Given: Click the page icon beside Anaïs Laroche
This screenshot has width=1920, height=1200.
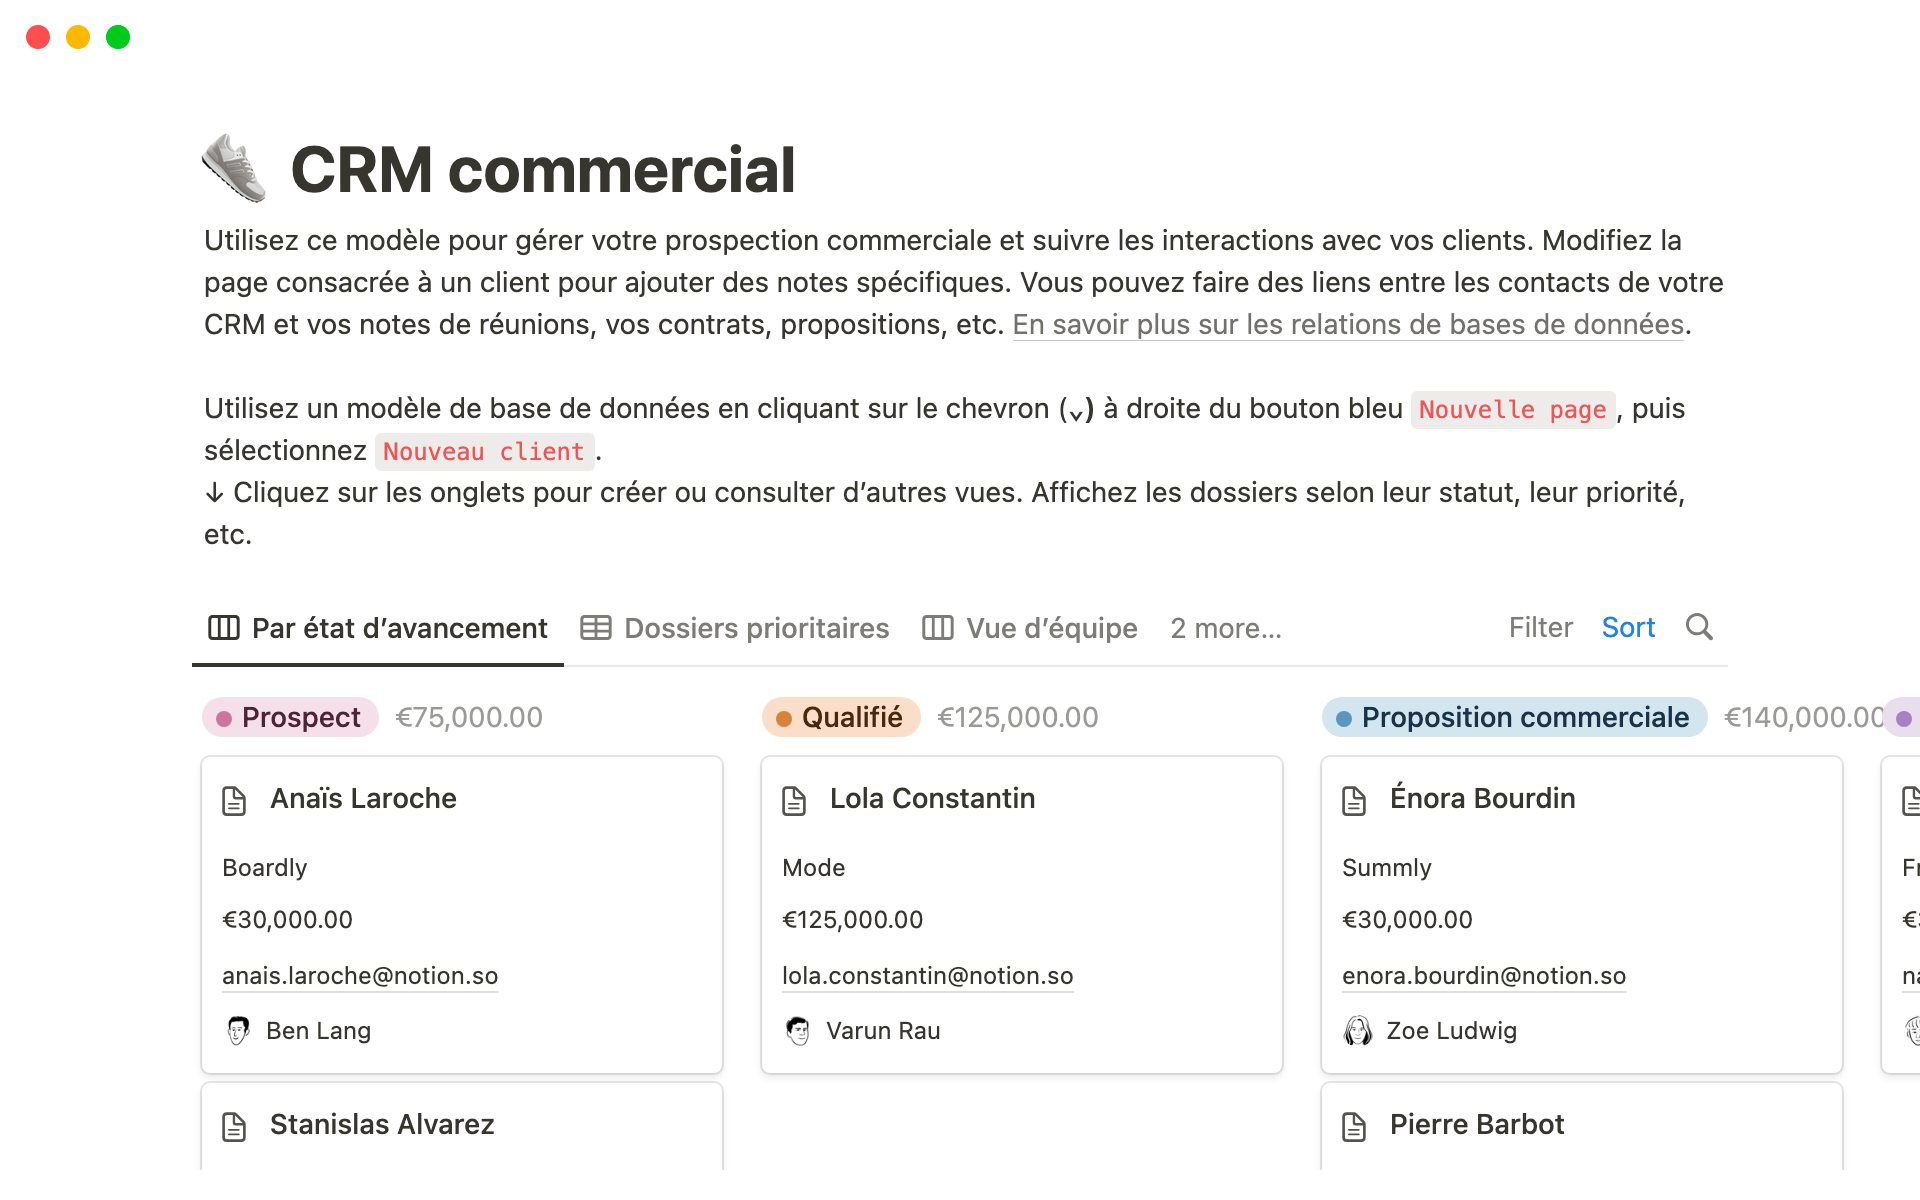Looking at the screenshot, I should 234,800.
